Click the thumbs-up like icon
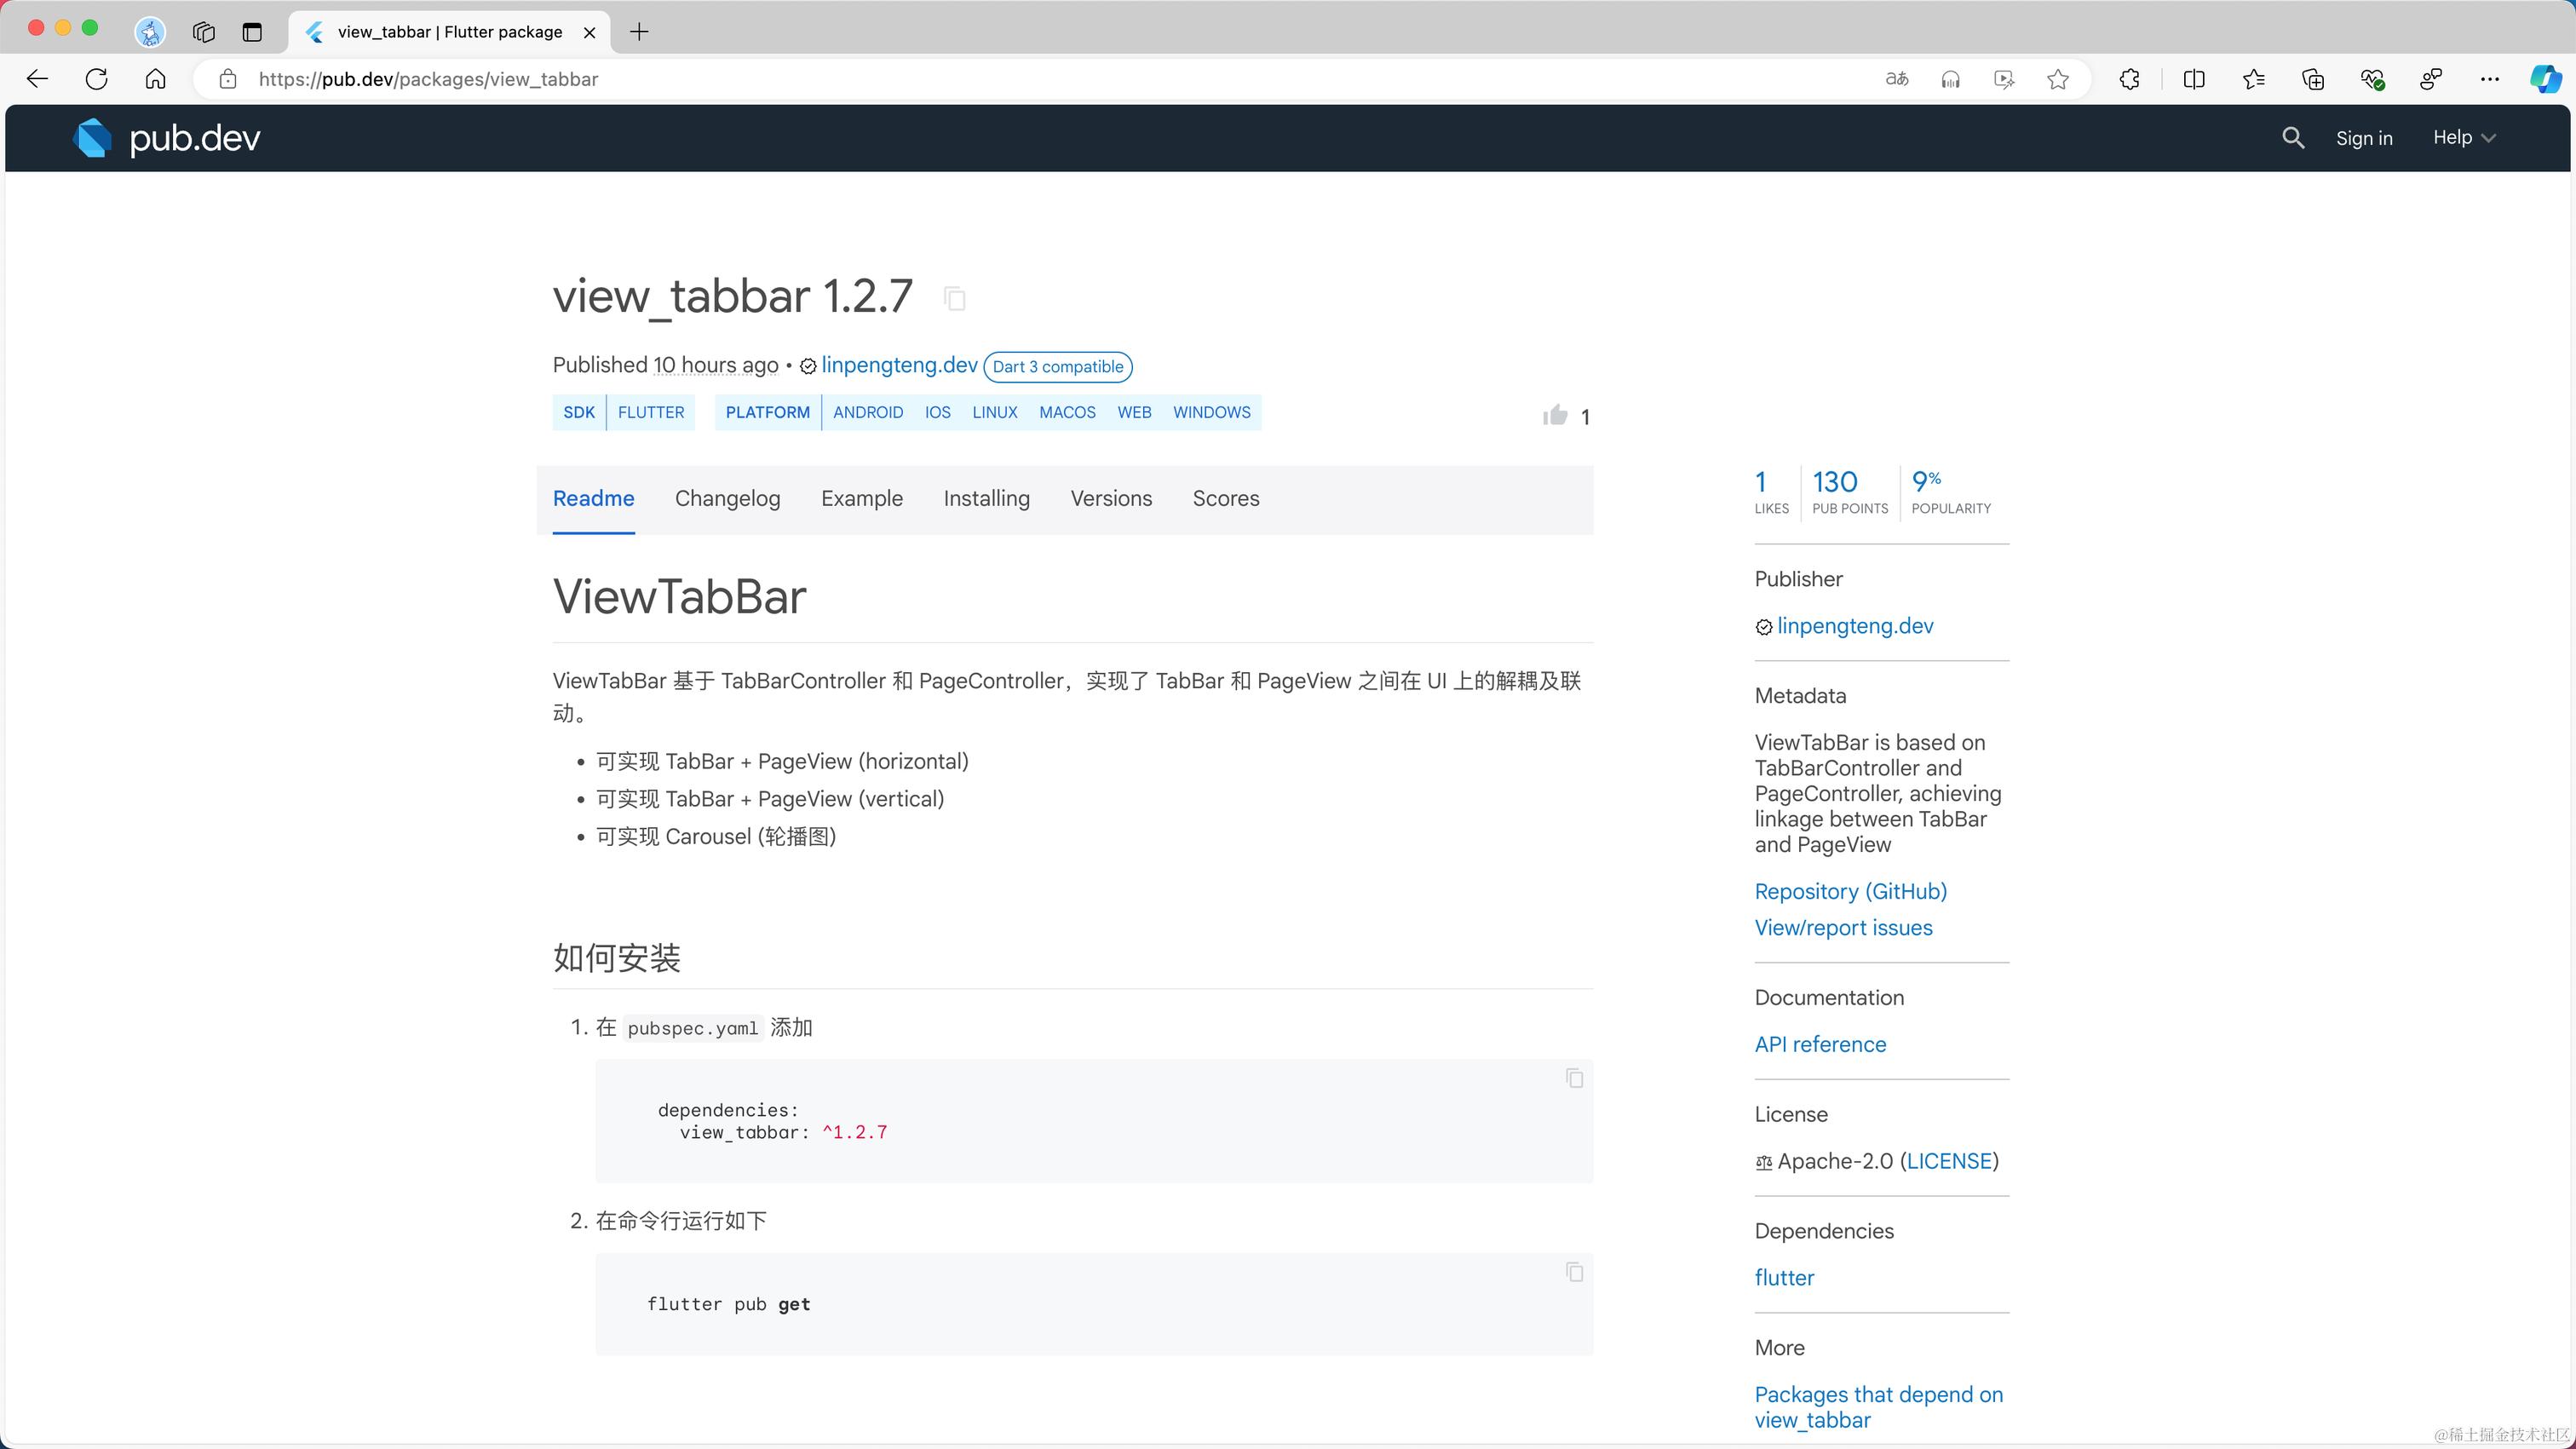The image size is (2576, 1449). [x=1554, y=415]
